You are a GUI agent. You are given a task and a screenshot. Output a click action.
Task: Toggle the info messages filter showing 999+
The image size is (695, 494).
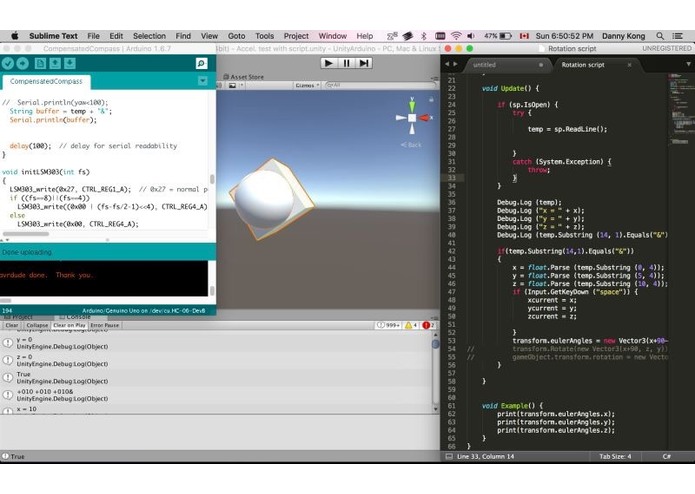click(x=388, y=325)
